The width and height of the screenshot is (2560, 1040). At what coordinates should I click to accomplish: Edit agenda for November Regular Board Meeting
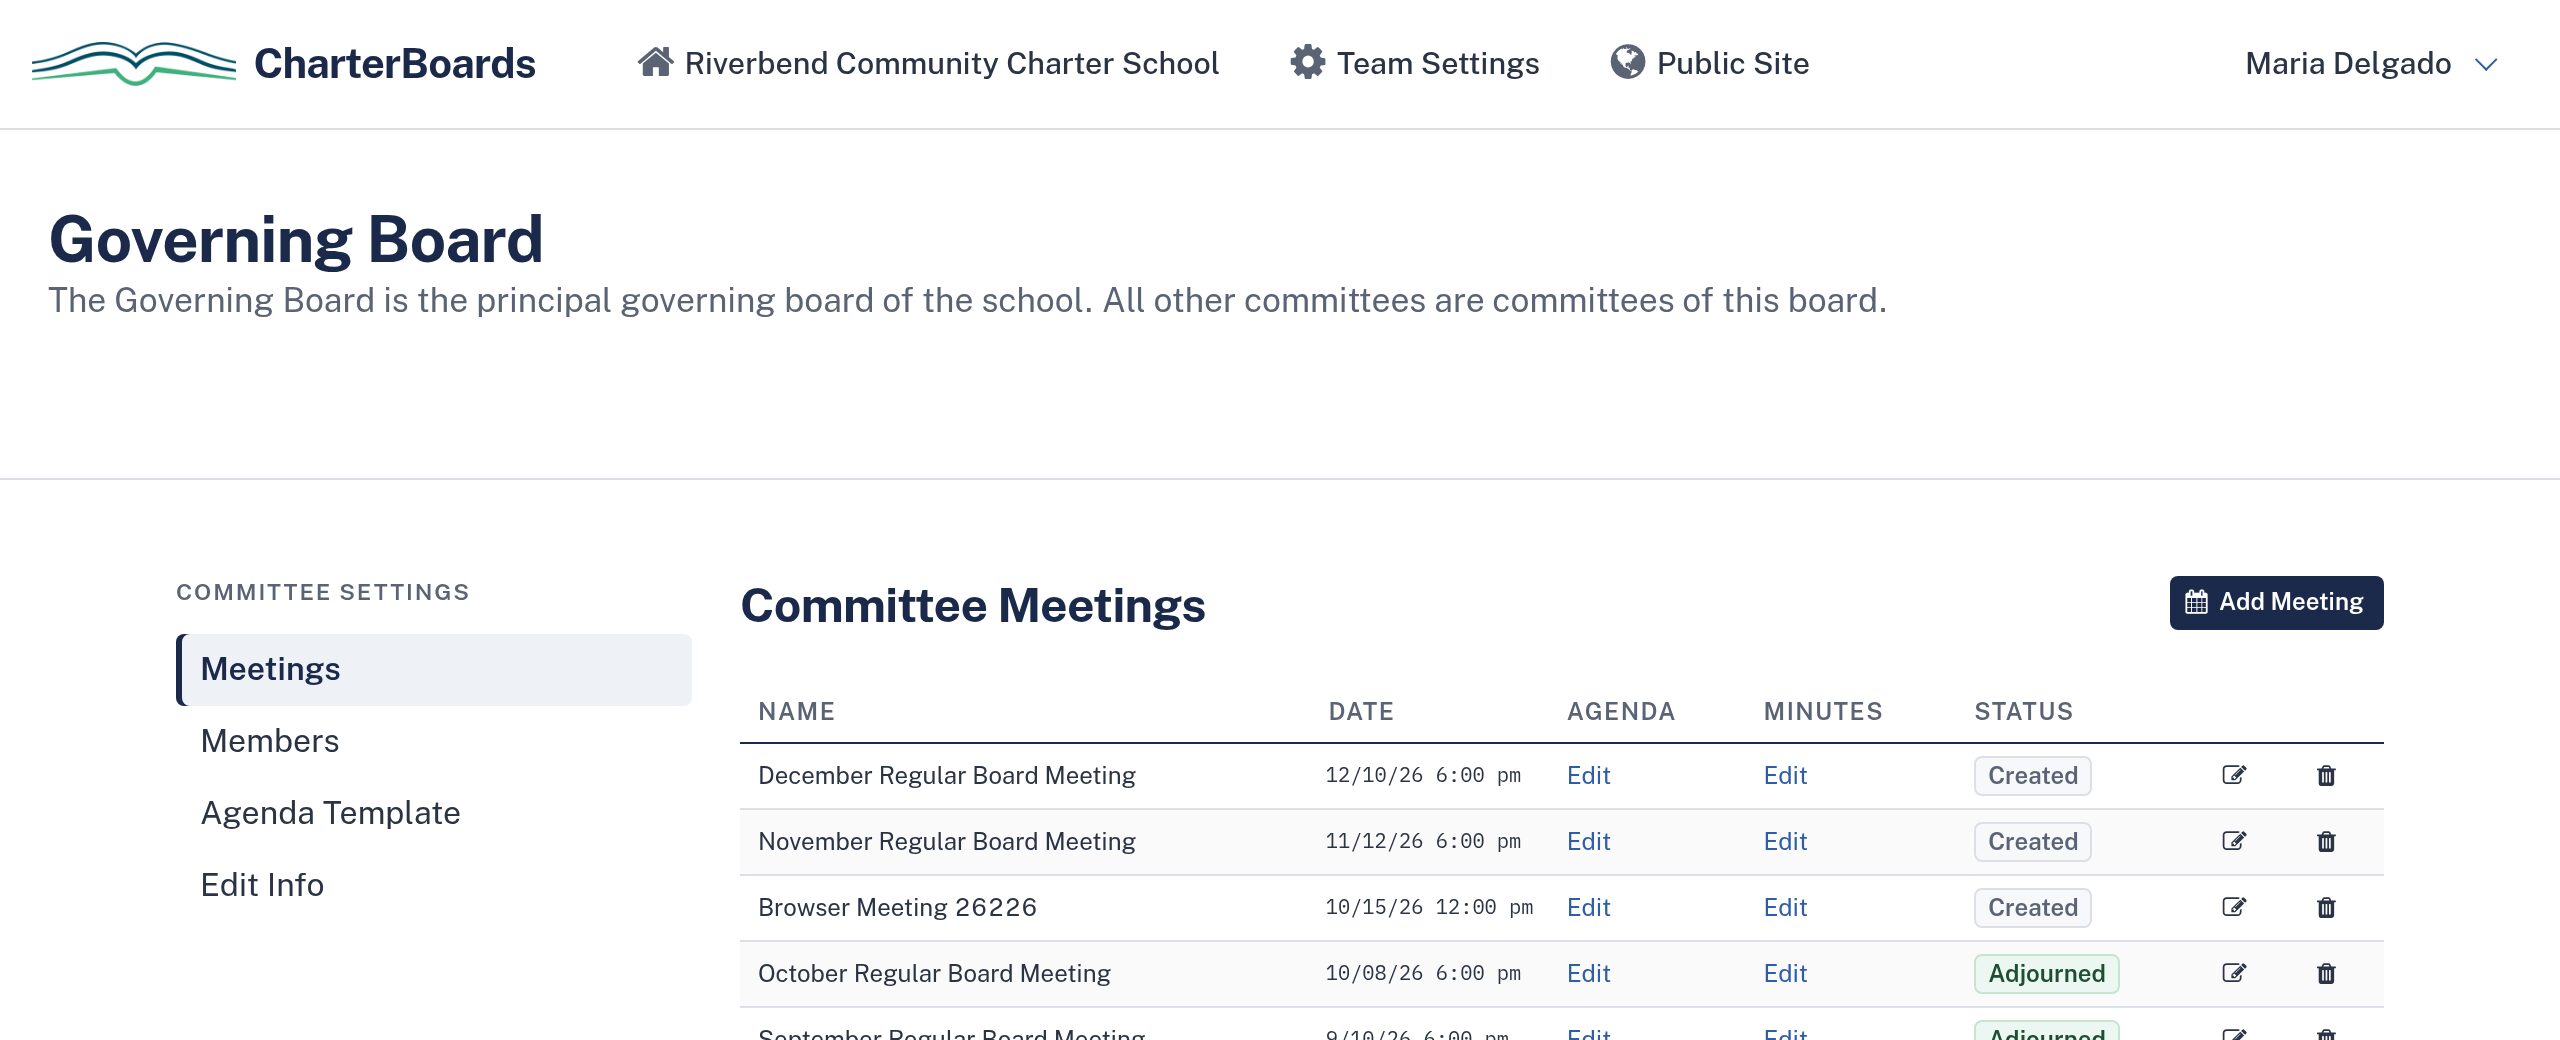pos(1588,841)
